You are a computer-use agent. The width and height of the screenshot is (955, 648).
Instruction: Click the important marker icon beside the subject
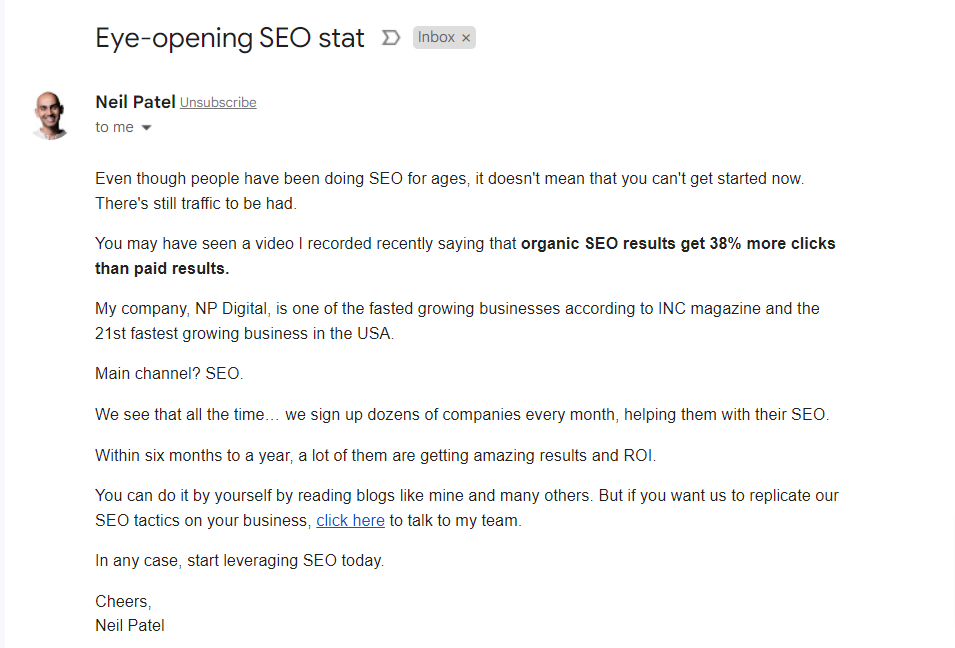click(390, 35)
